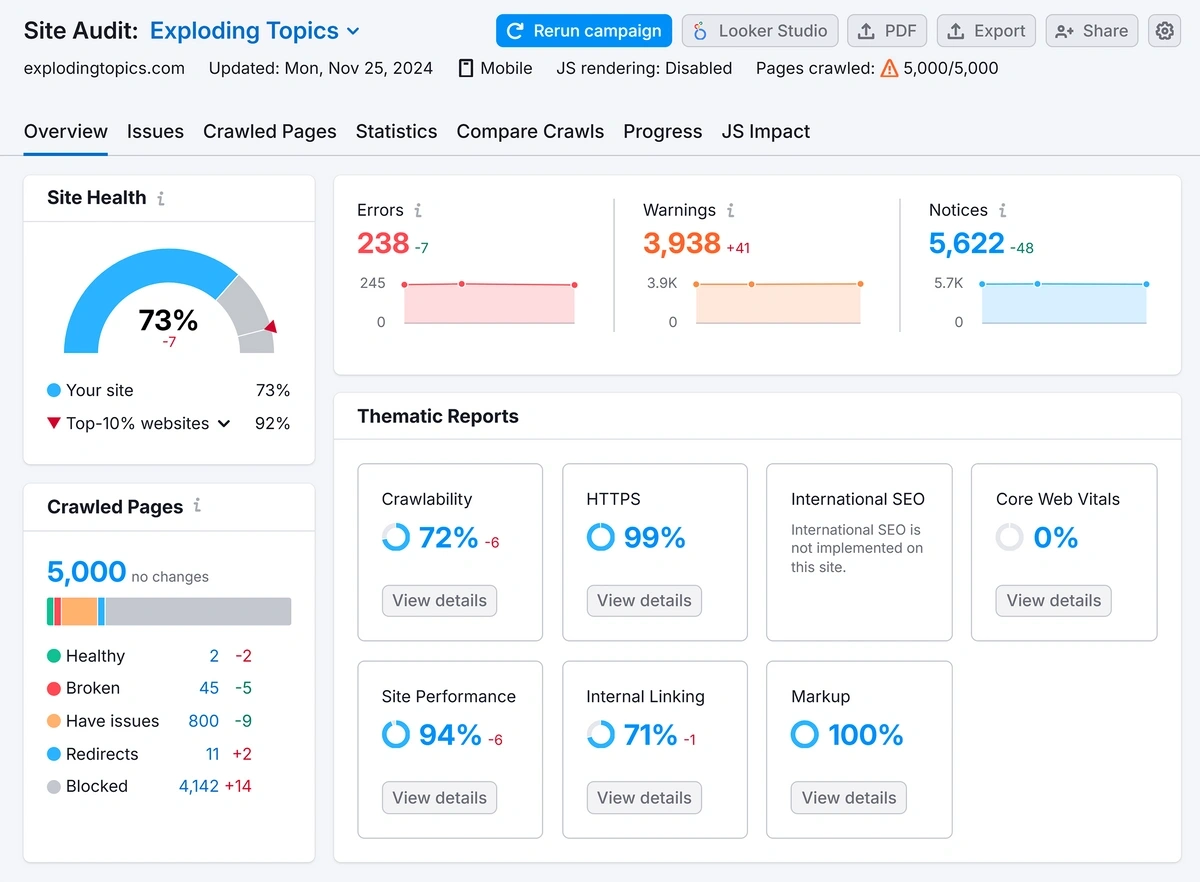Open the Statistics tab
This screenshot has width=1200, height=882.
coord(397,131)
